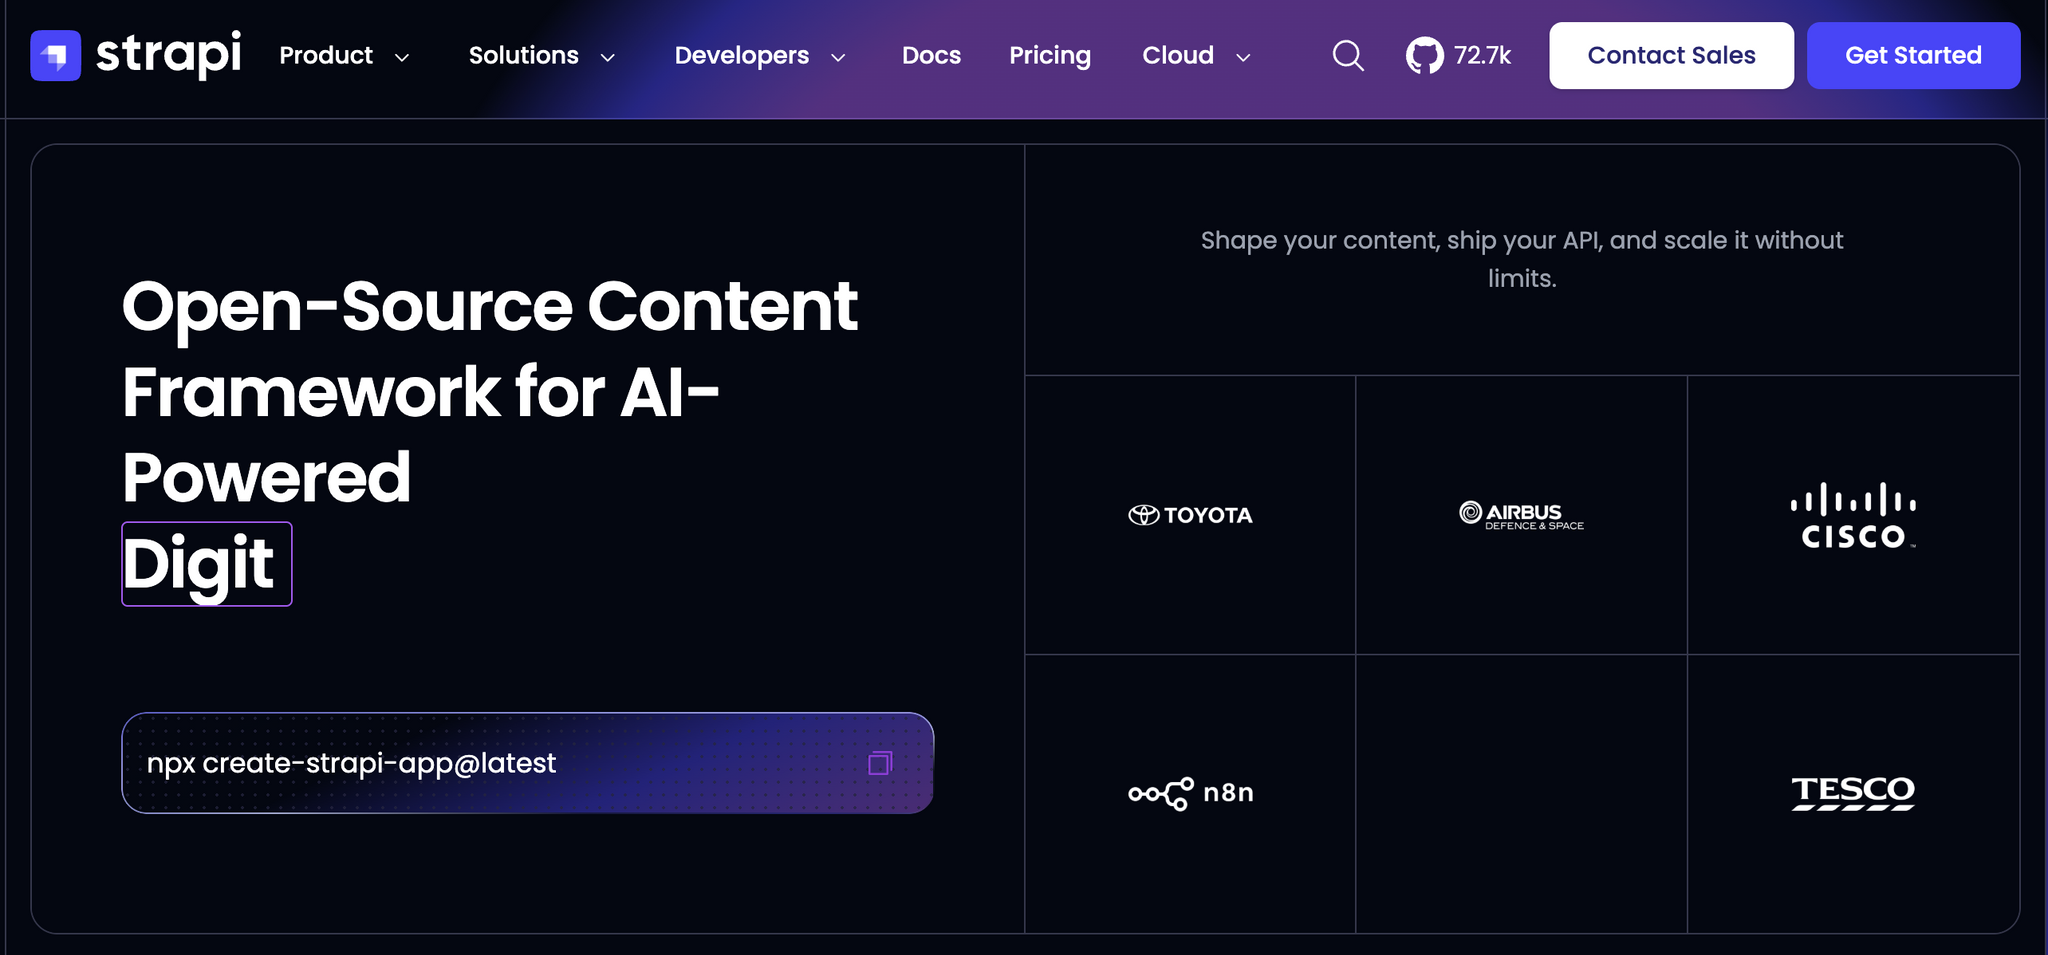Expand the Cloud menu
2048x955 pixels.
1196,56
